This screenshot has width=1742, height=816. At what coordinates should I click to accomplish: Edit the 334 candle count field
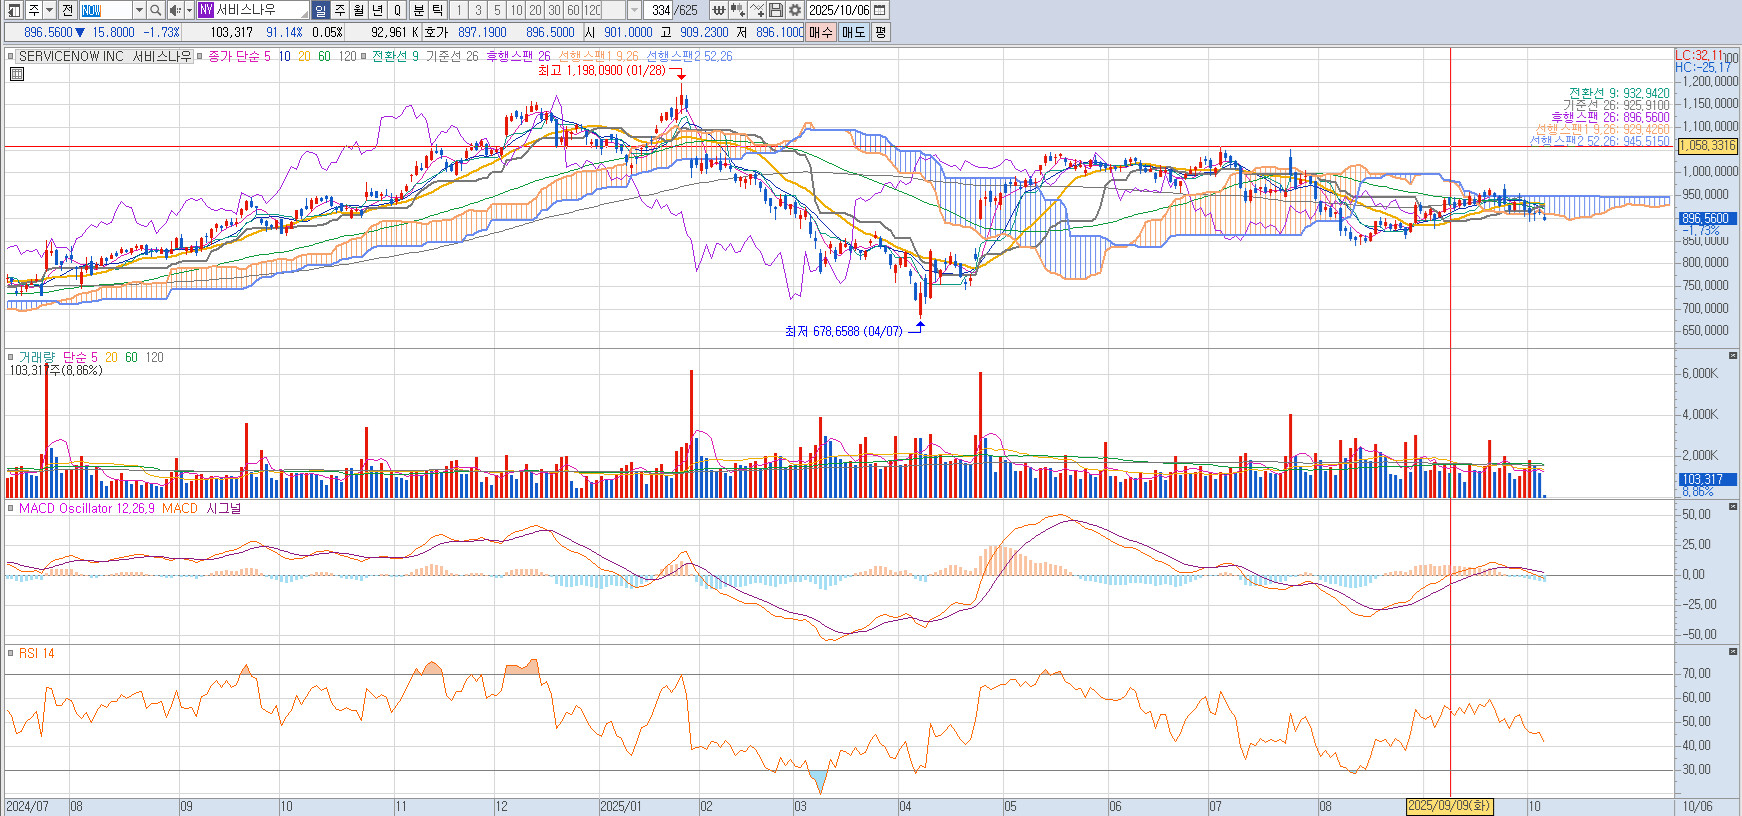pos(660,10)
